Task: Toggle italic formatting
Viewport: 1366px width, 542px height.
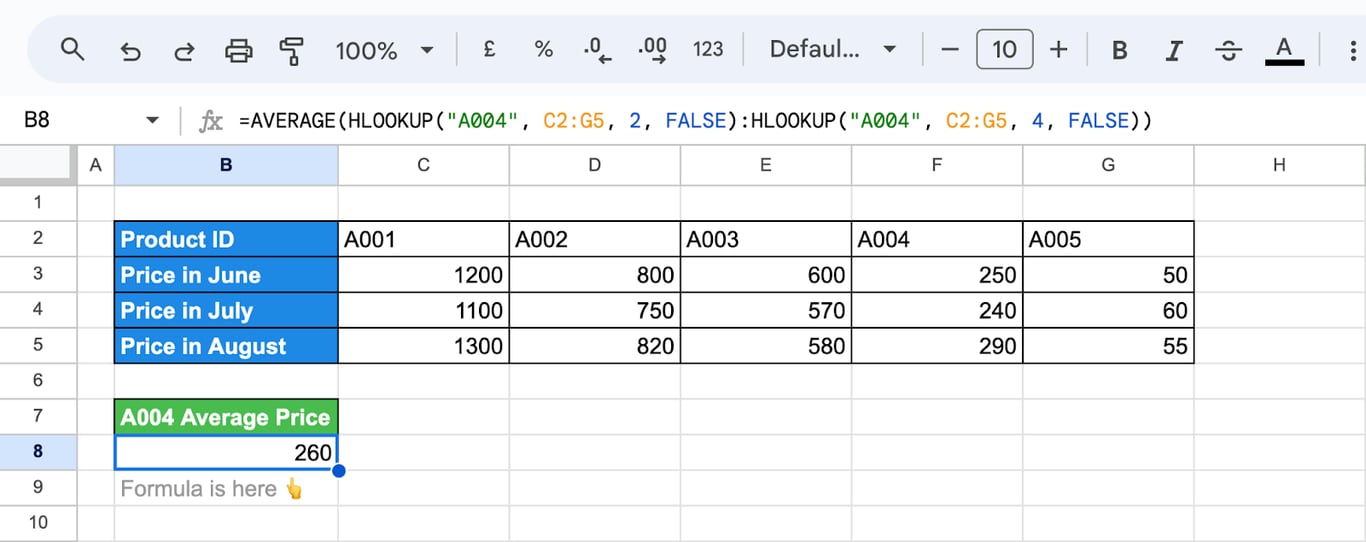Action: click(x=1175, y=50)
